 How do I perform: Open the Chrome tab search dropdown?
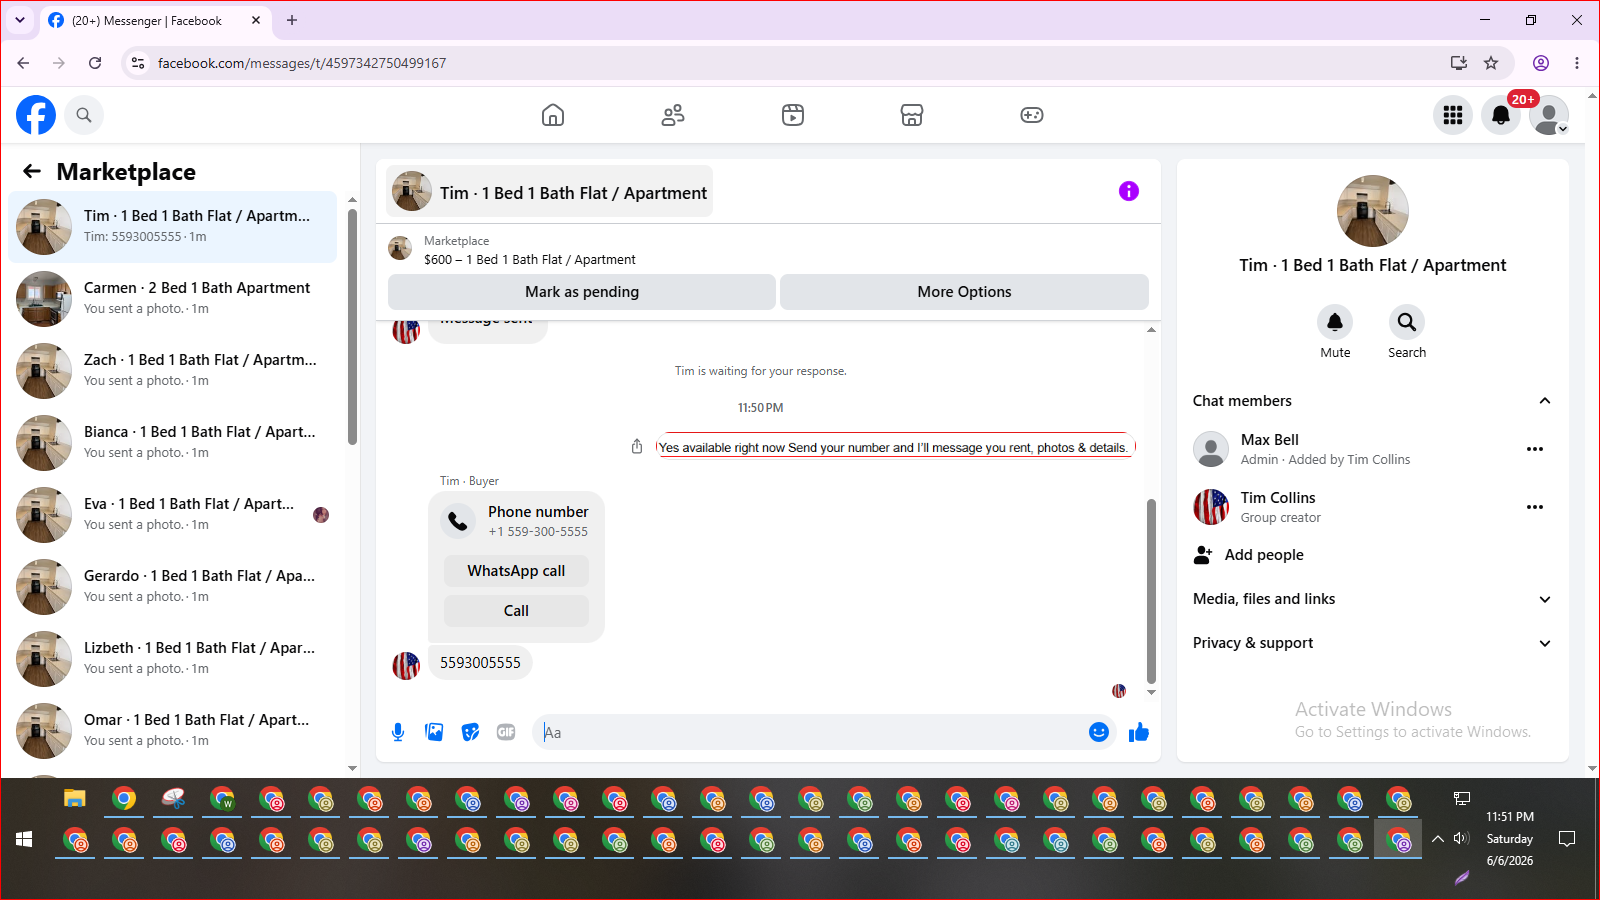pos(20,20)
